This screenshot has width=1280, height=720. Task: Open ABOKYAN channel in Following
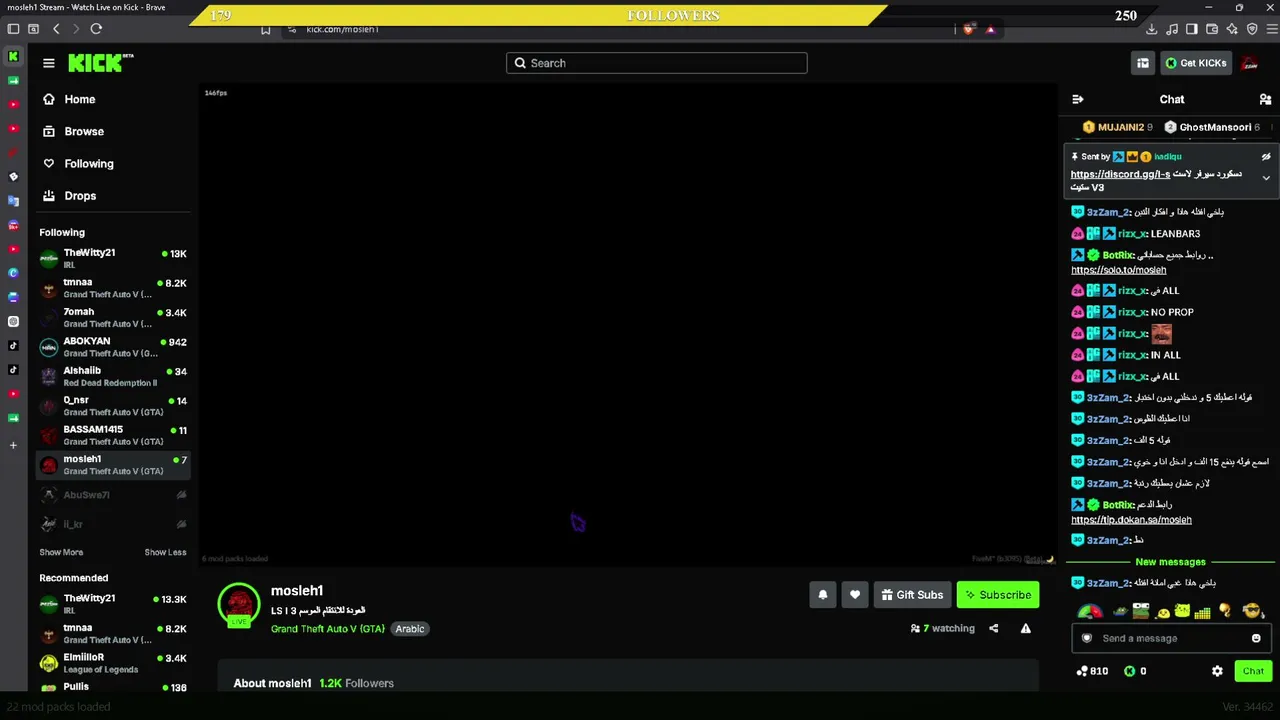click(x=113, y=347)
